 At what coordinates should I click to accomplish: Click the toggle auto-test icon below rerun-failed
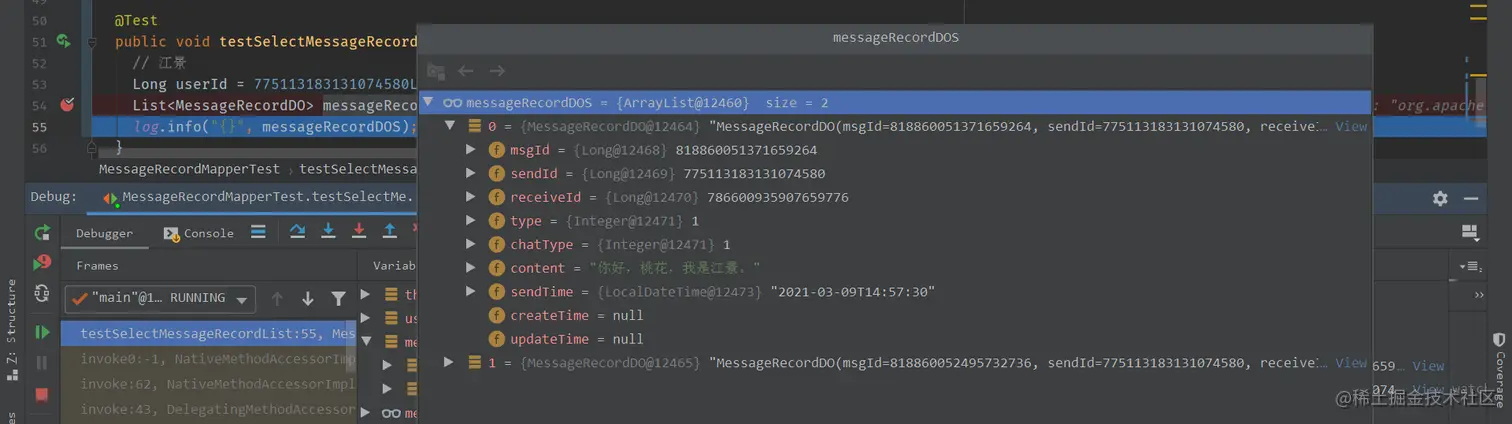pyautogui.click(x=42, y=293)
